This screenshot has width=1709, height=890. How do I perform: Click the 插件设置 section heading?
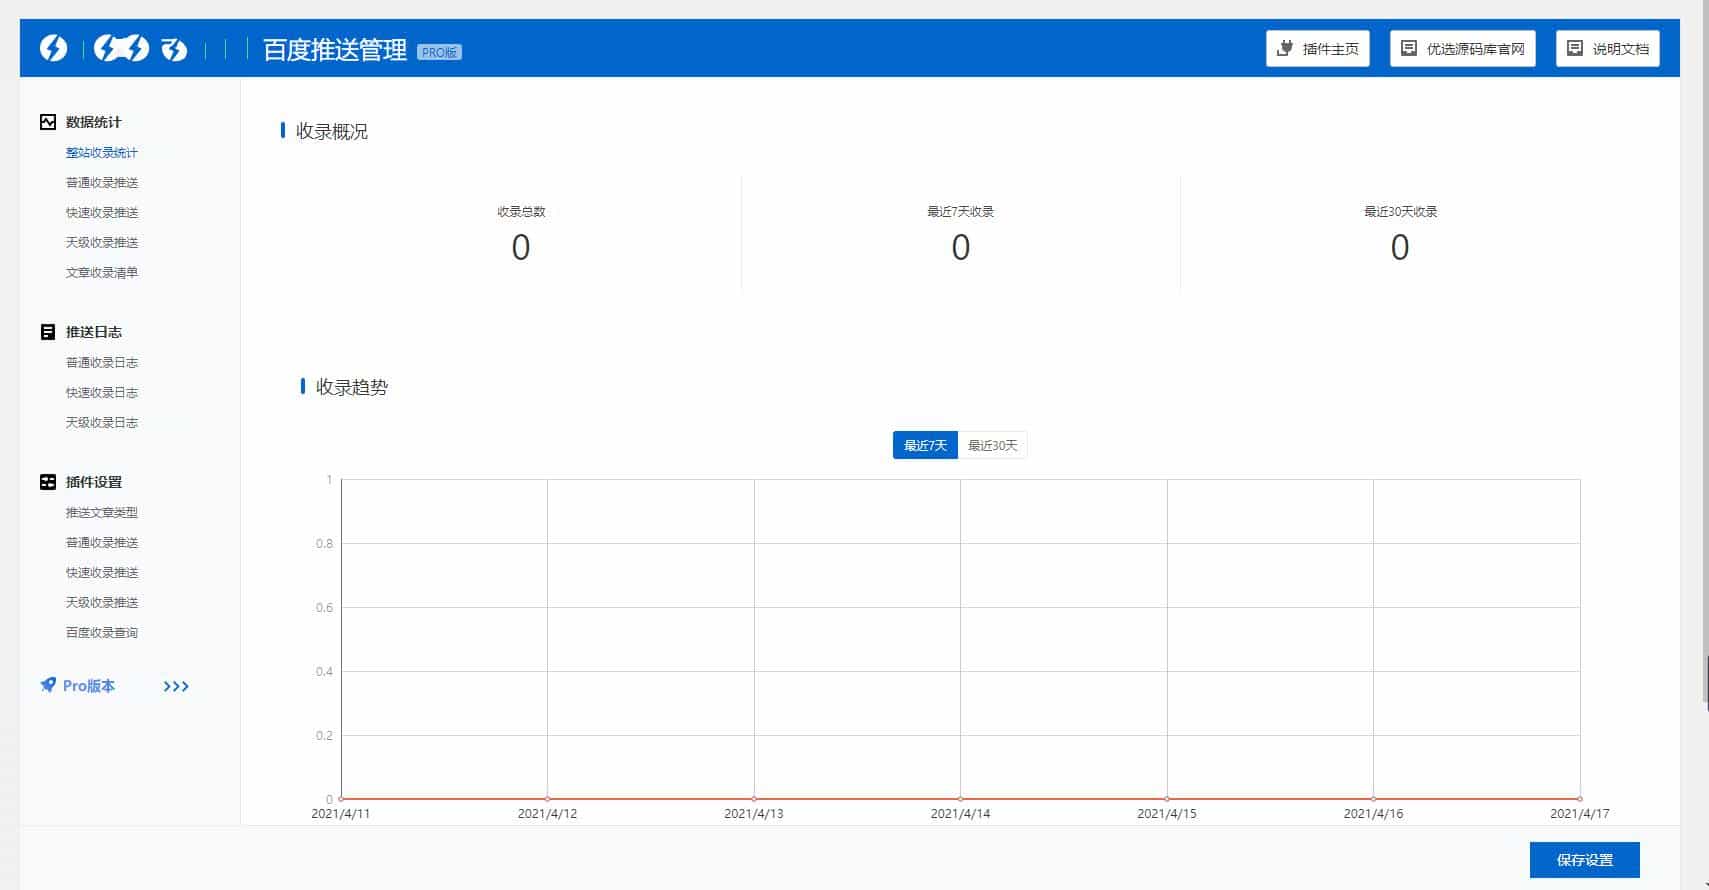[x=94, y=482]
